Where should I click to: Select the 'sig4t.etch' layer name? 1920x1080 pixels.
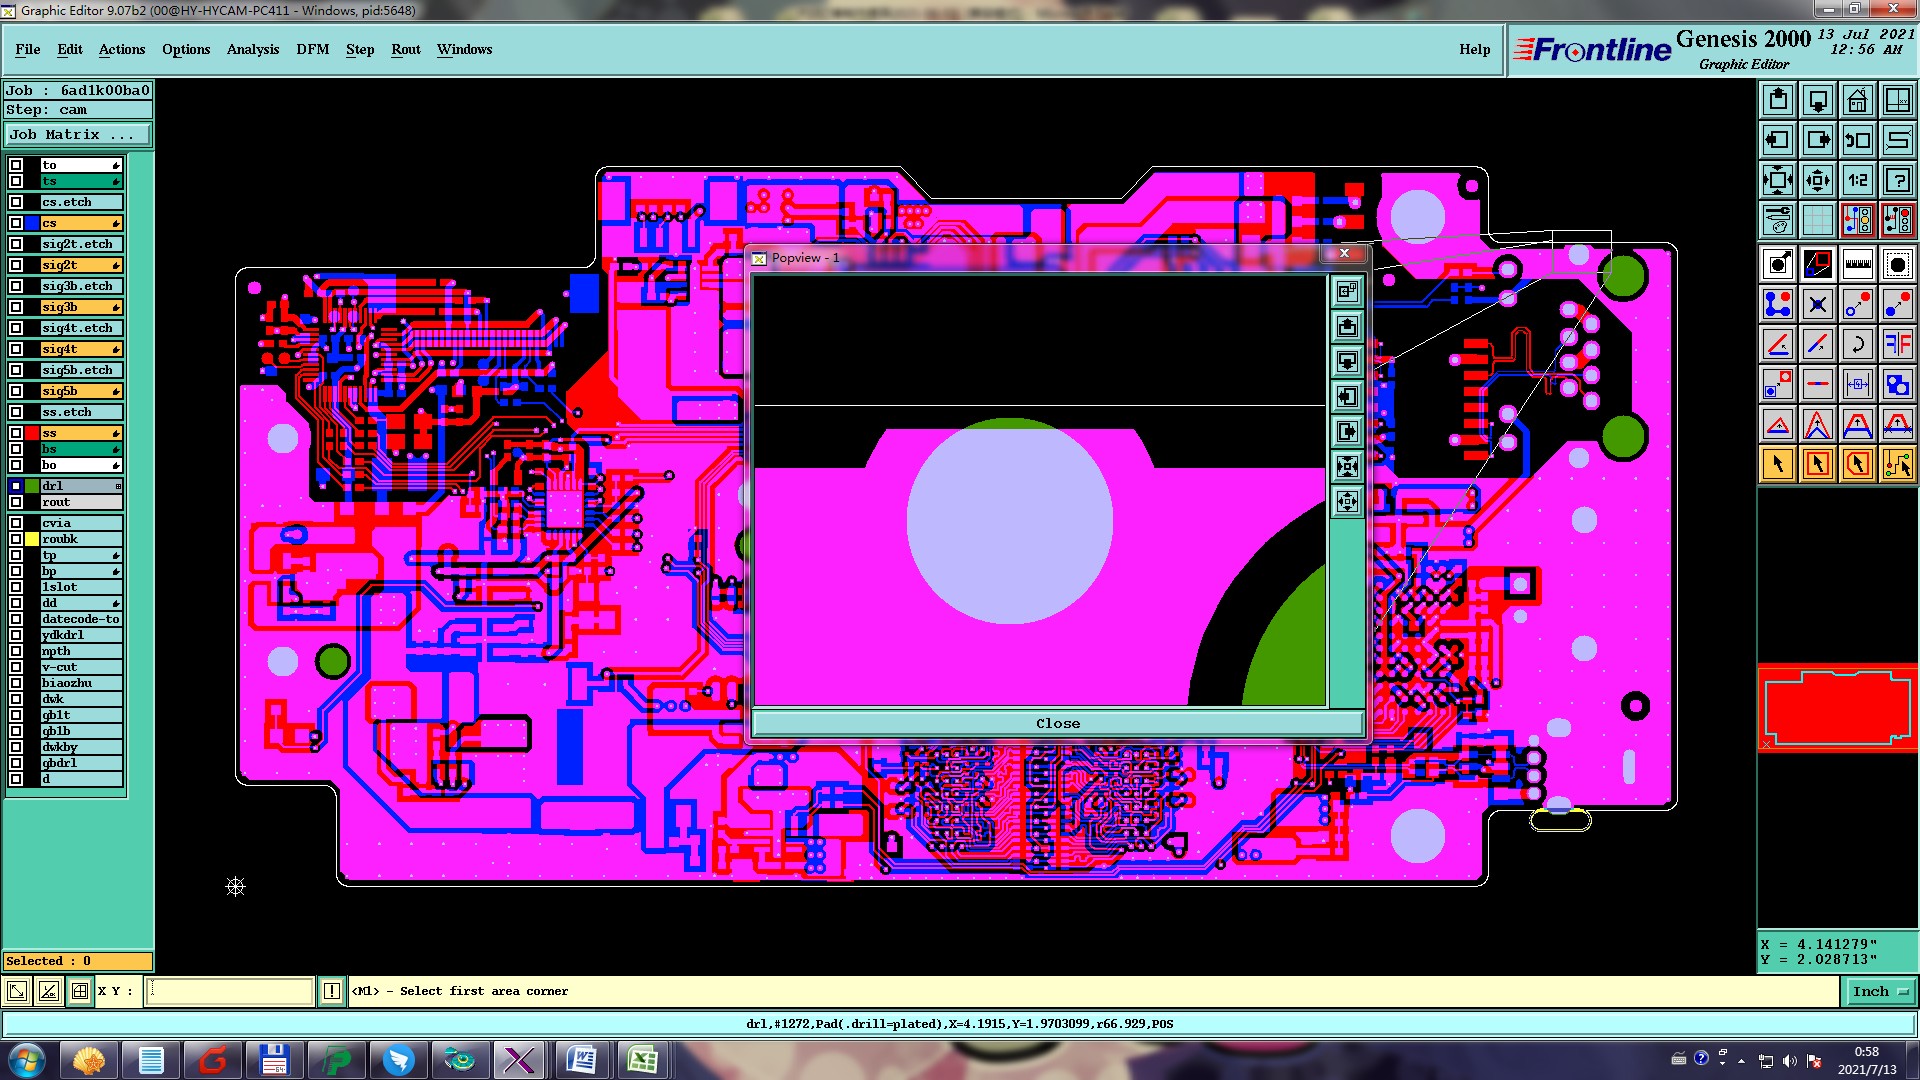click(x=81, y=328)
